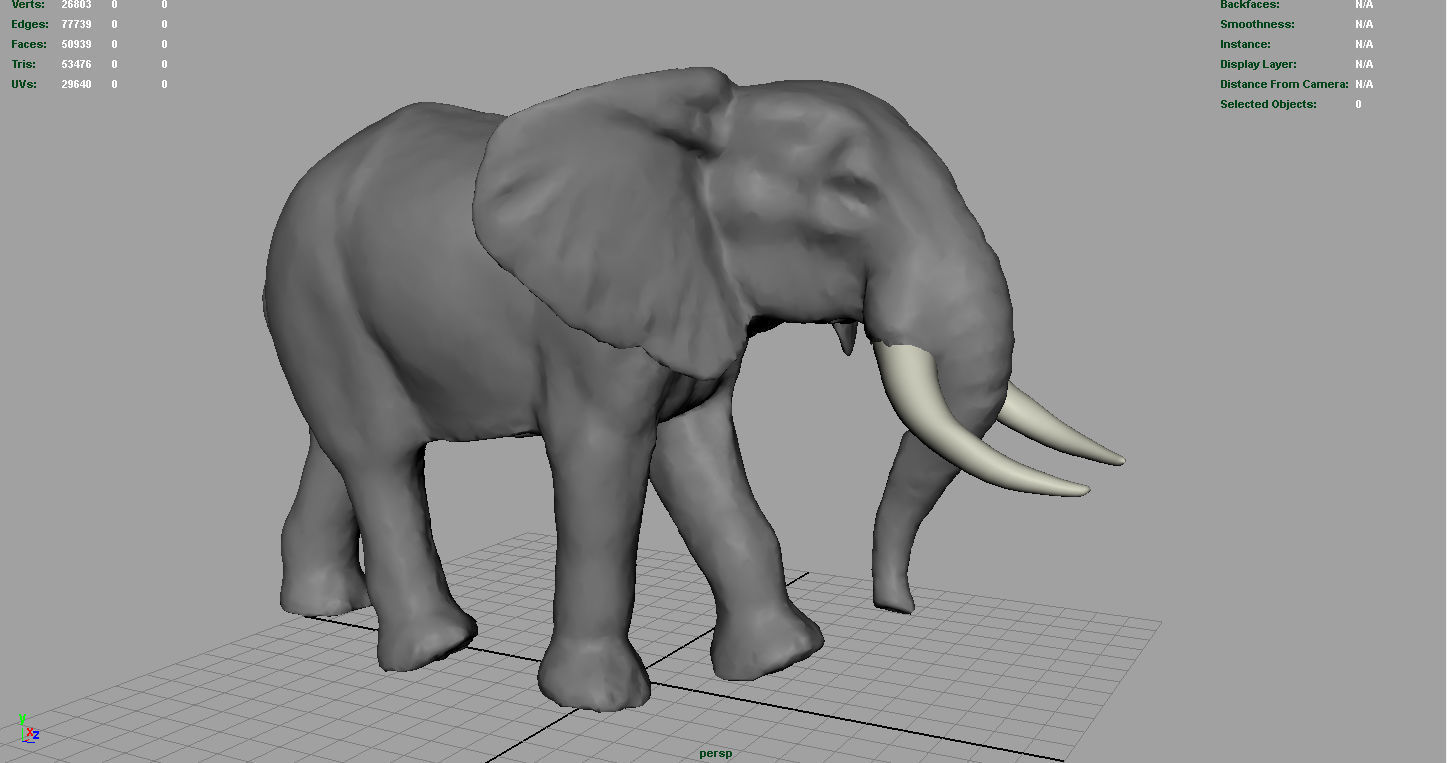The image size is (1447, 763).
Task: Click the triangle count value 53476
Action: tap(76, 64)
